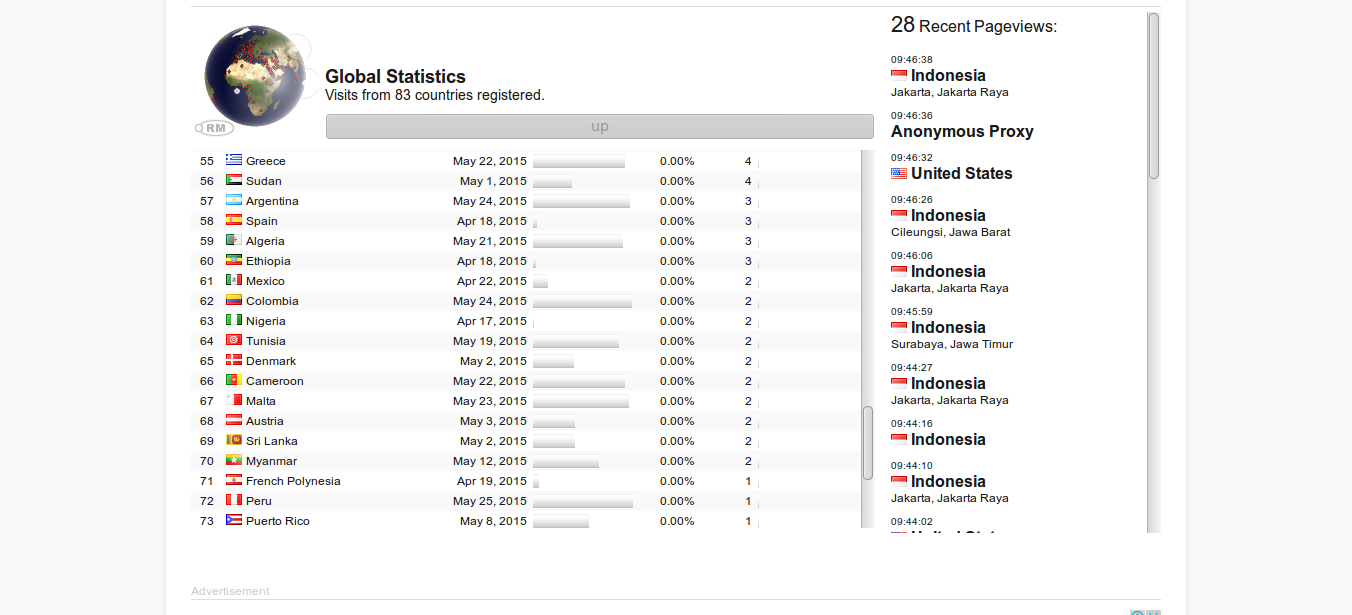
Task: Click the 'May 25, 2015' date for Peru
Action: point(489,501)
